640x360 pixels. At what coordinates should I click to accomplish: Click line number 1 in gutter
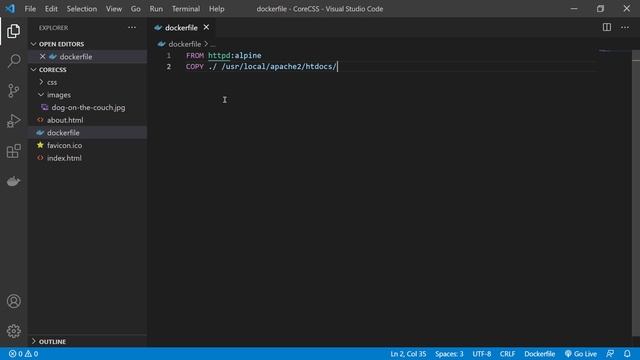tap(169, 55)
